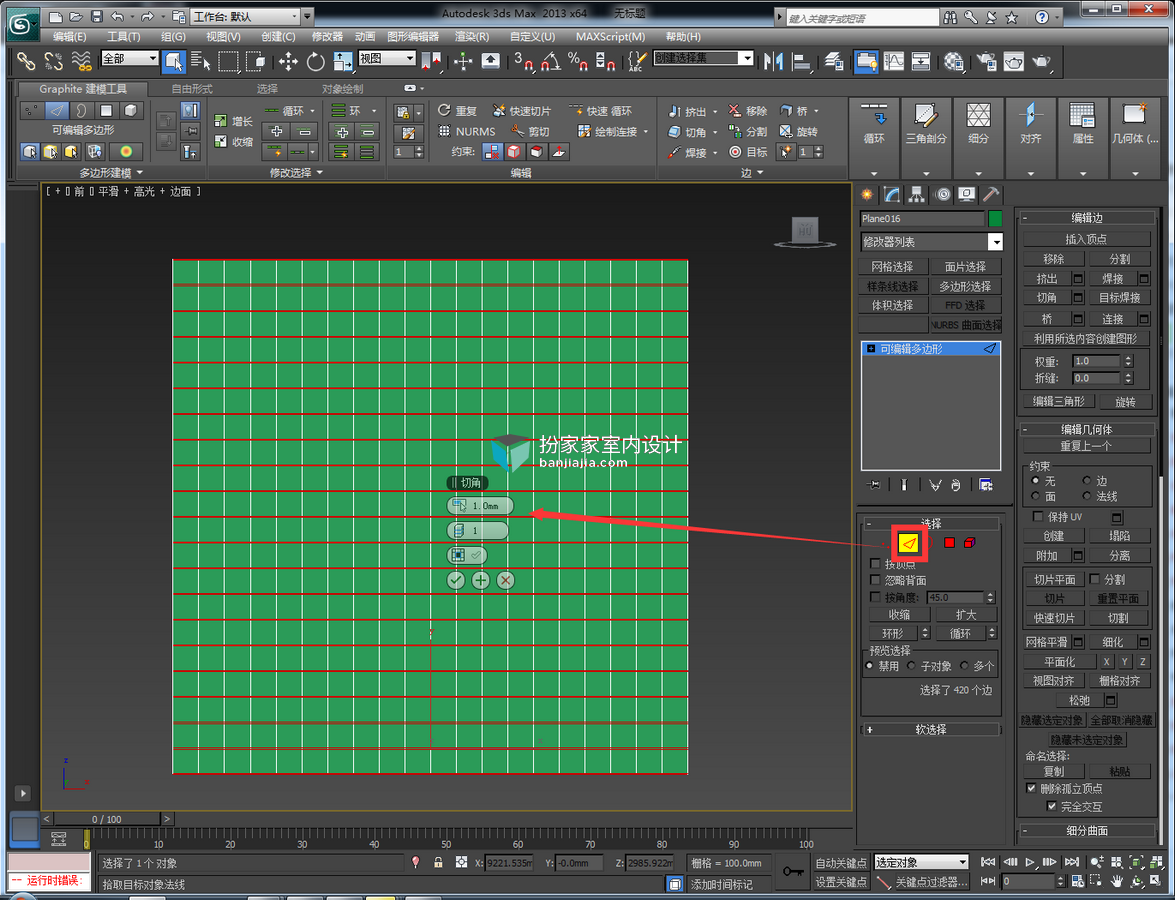This screenshot has width=1175, height=900.
Task: Open the Rendering (渲染) menu
Action: pyautogui.click(x=471, y=36)
